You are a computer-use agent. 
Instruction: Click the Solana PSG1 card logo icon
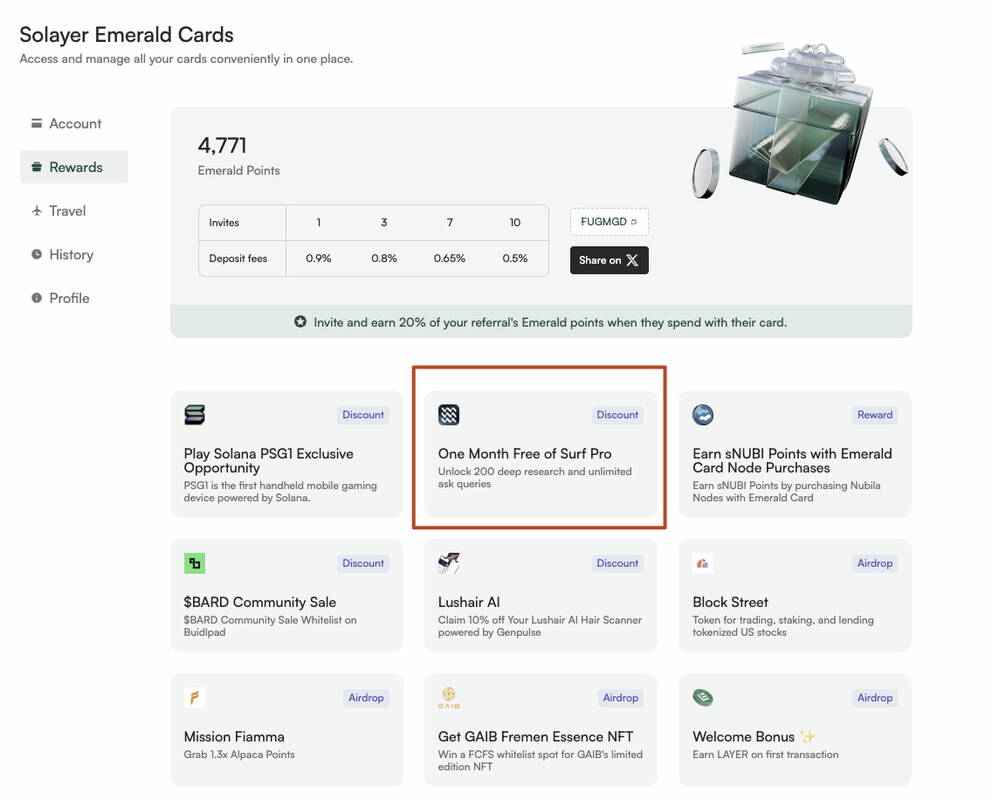(195, 415)
